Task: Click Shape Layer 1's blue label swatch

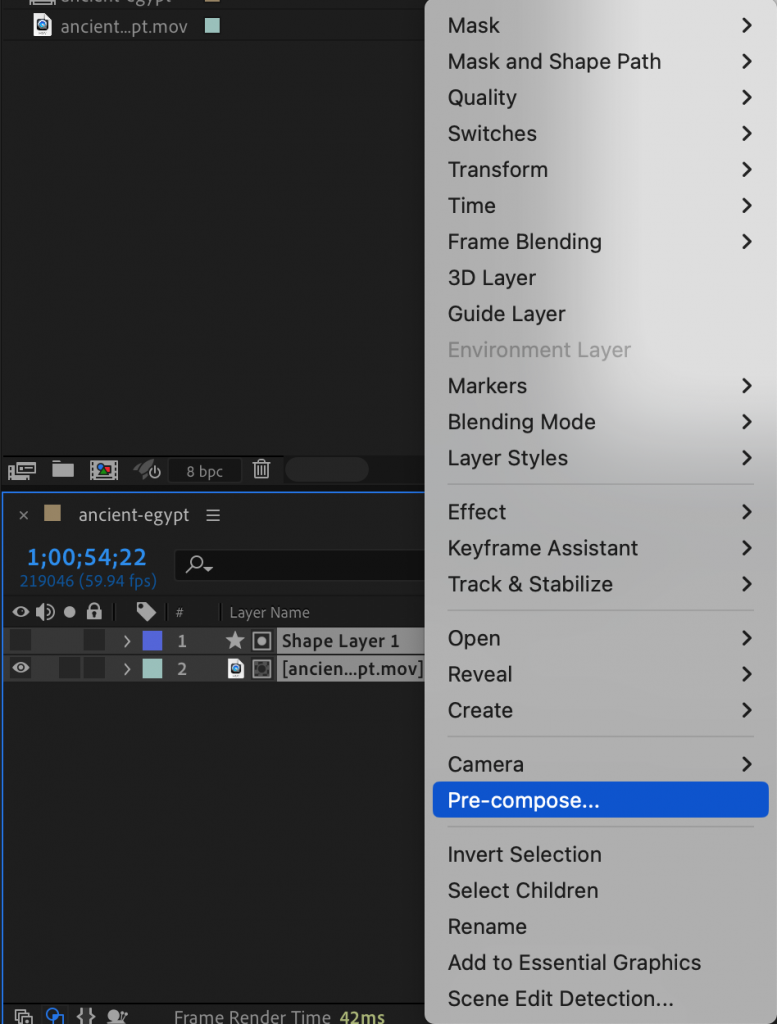Action: 153,640
